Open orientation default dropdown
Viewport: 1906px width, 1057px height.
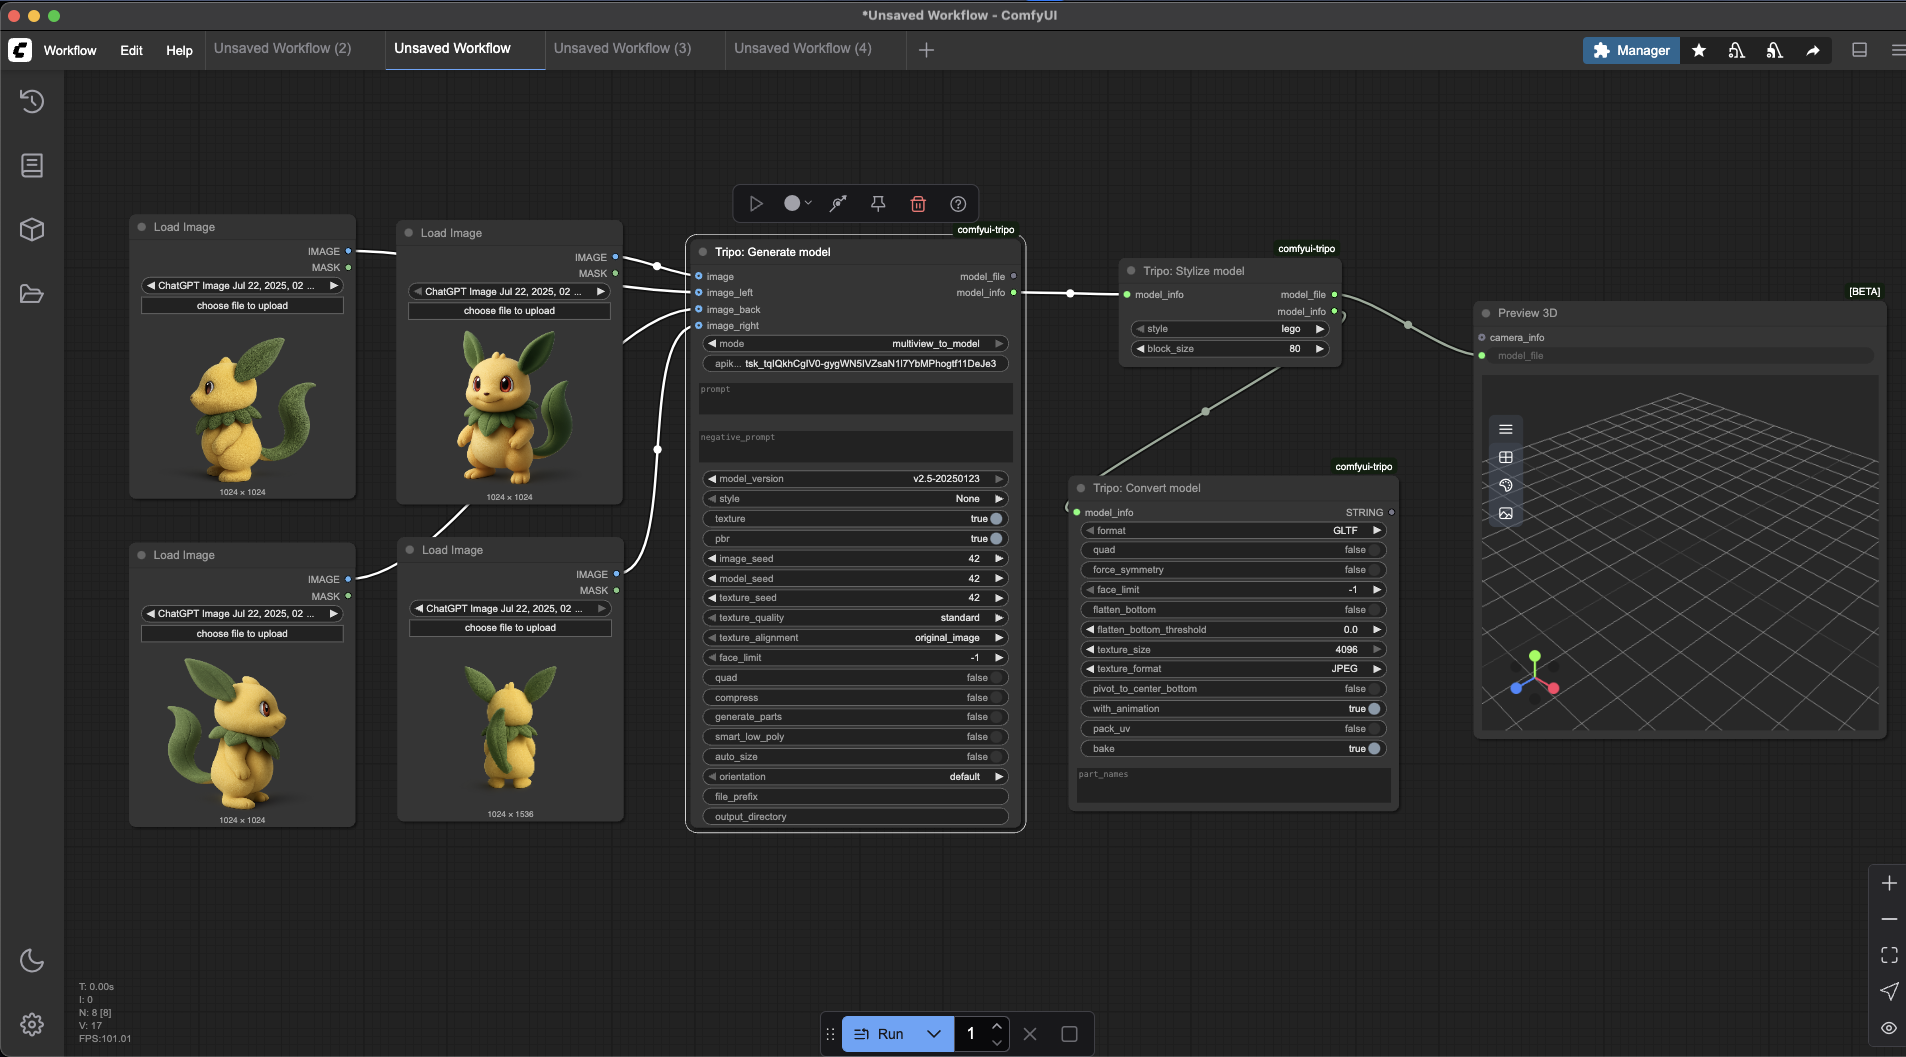(x=855, y=777)
